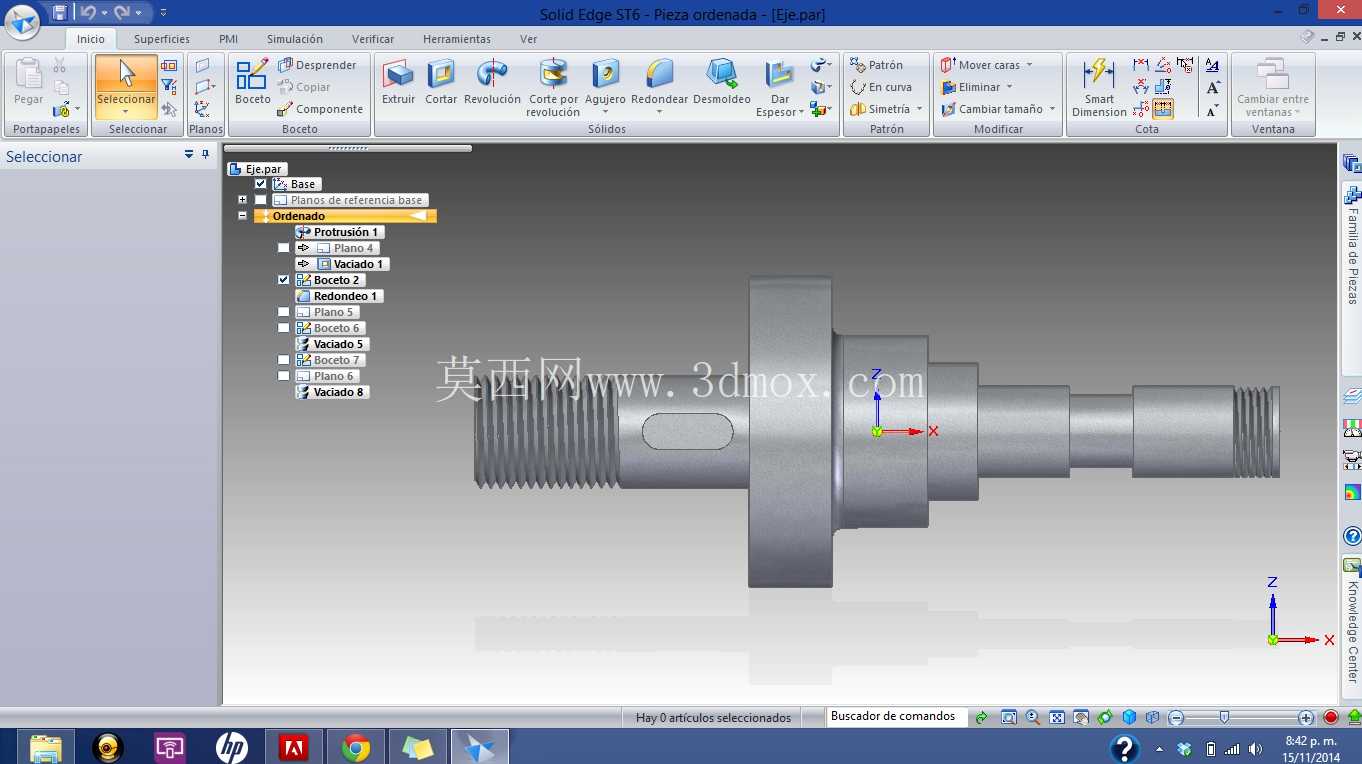The image size is (1362, 764).
Task: Toggle the Base checkbox in the tree
Action: tap(261, 184)
